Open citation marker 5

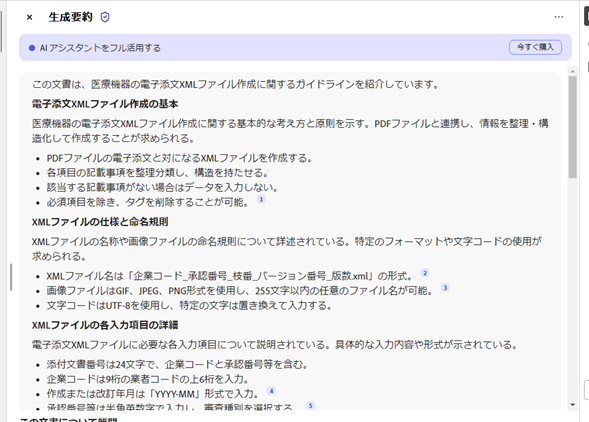(310, 405)
